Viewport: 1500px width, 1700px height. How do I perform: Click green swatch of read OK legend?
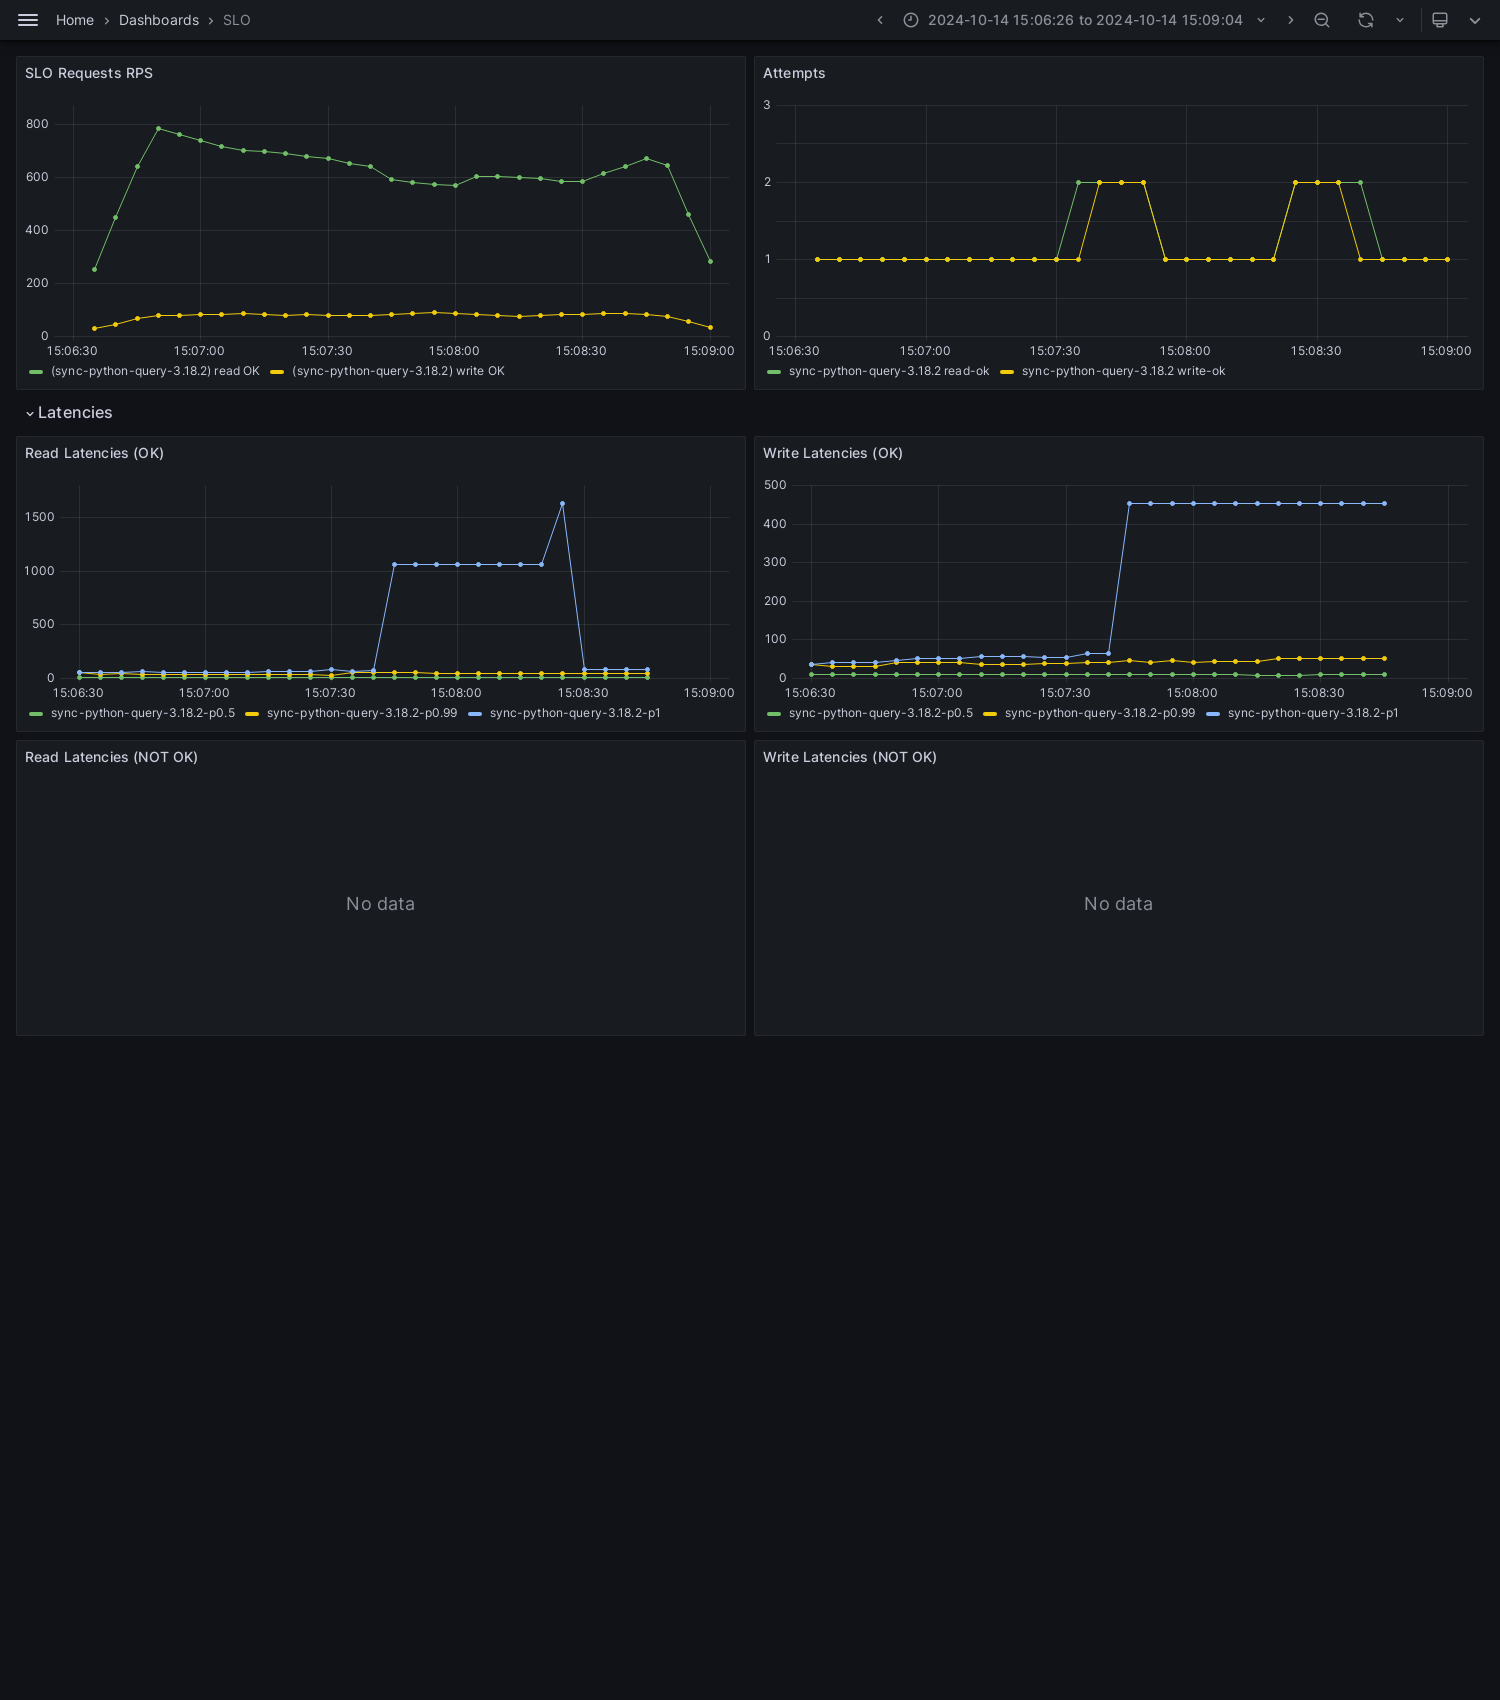point(36,372)
